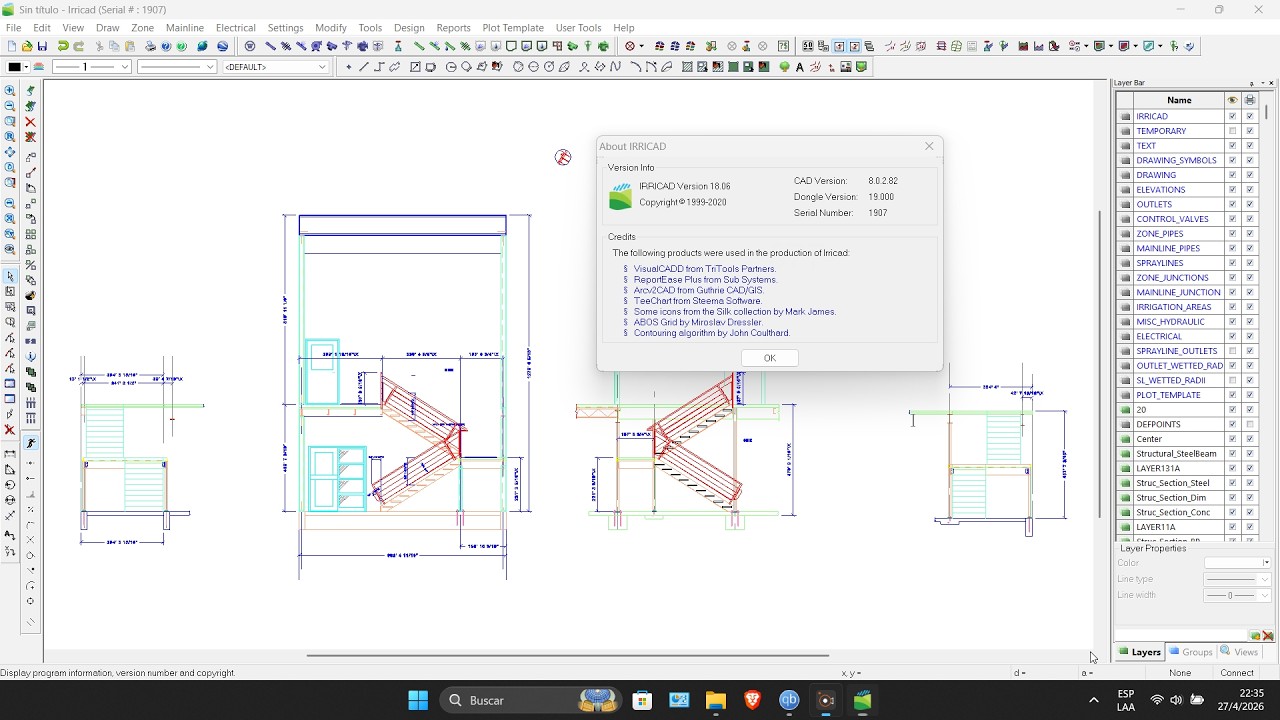Click the current color black swatch
Viewport: 1280px width, 720px height.
coord(14,67)
